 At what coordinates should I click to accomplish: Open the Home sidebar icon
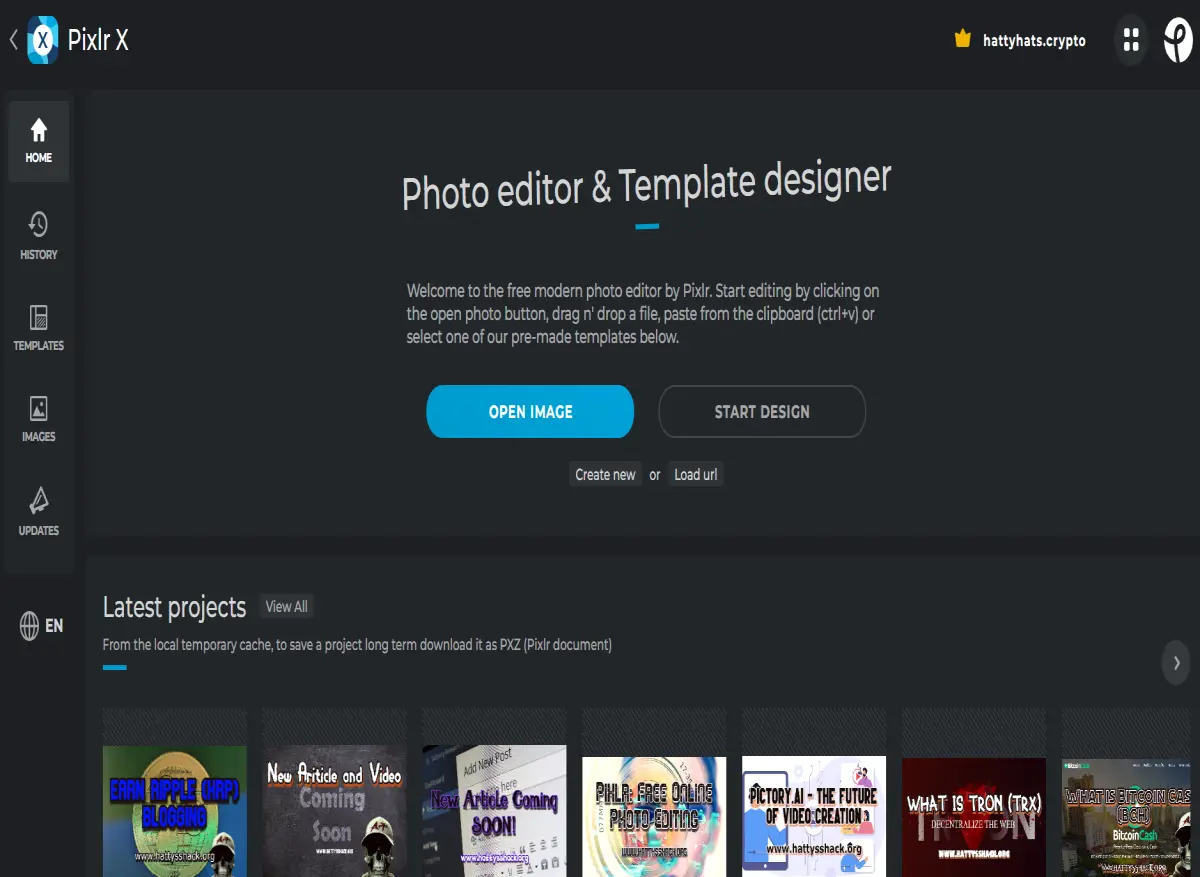(x=38, y=141)
